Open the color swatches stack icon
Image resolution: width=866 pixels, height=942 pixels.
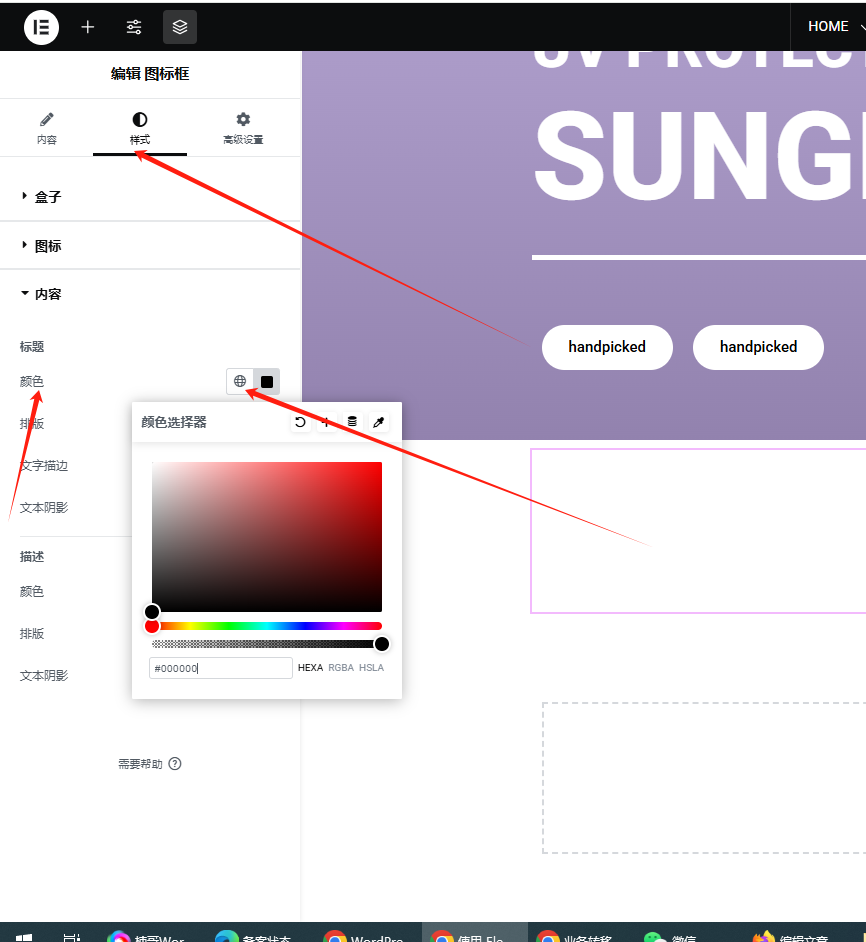point(352,423)
